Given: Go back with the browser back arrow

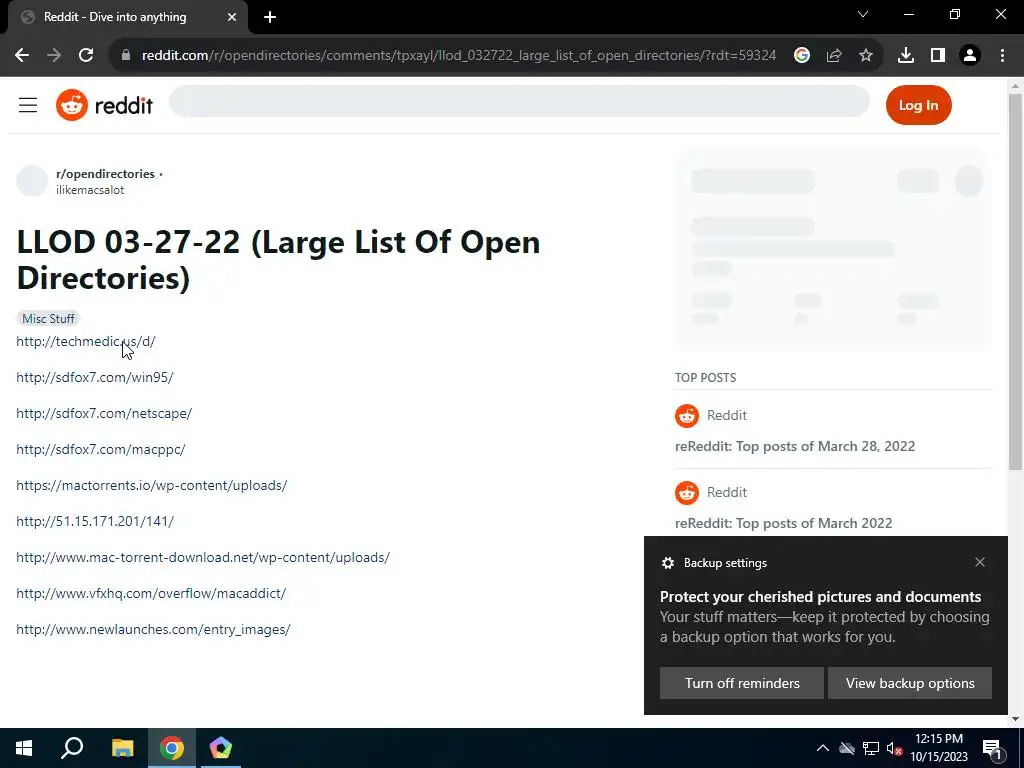Looking at the screenshot, I should click(22, 56).
